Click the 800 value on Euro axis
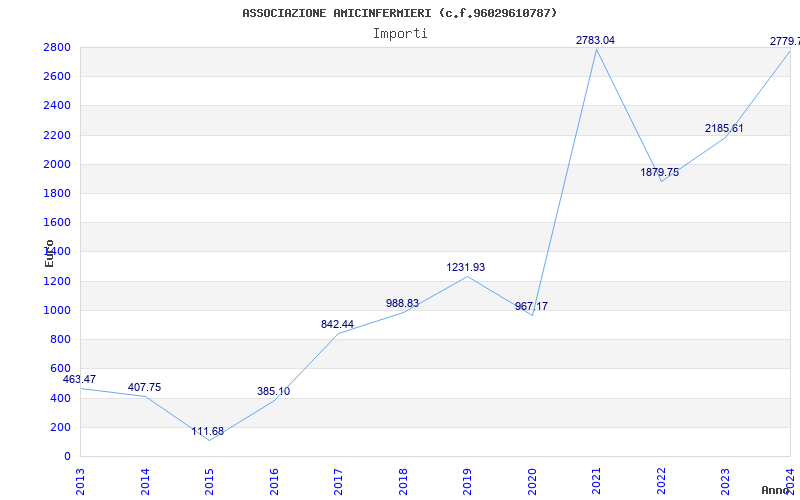The height and width of the screenshot is (500, 800). (60, 339)
